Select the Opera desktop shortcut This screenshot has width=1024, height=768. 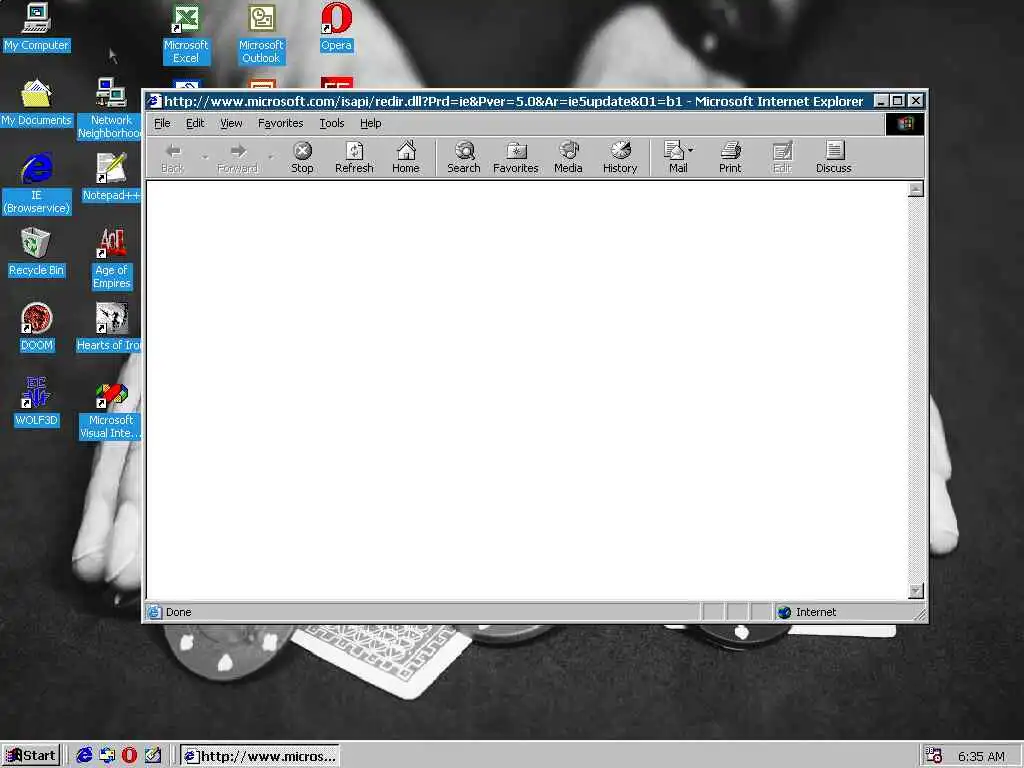tap(336, 27)
